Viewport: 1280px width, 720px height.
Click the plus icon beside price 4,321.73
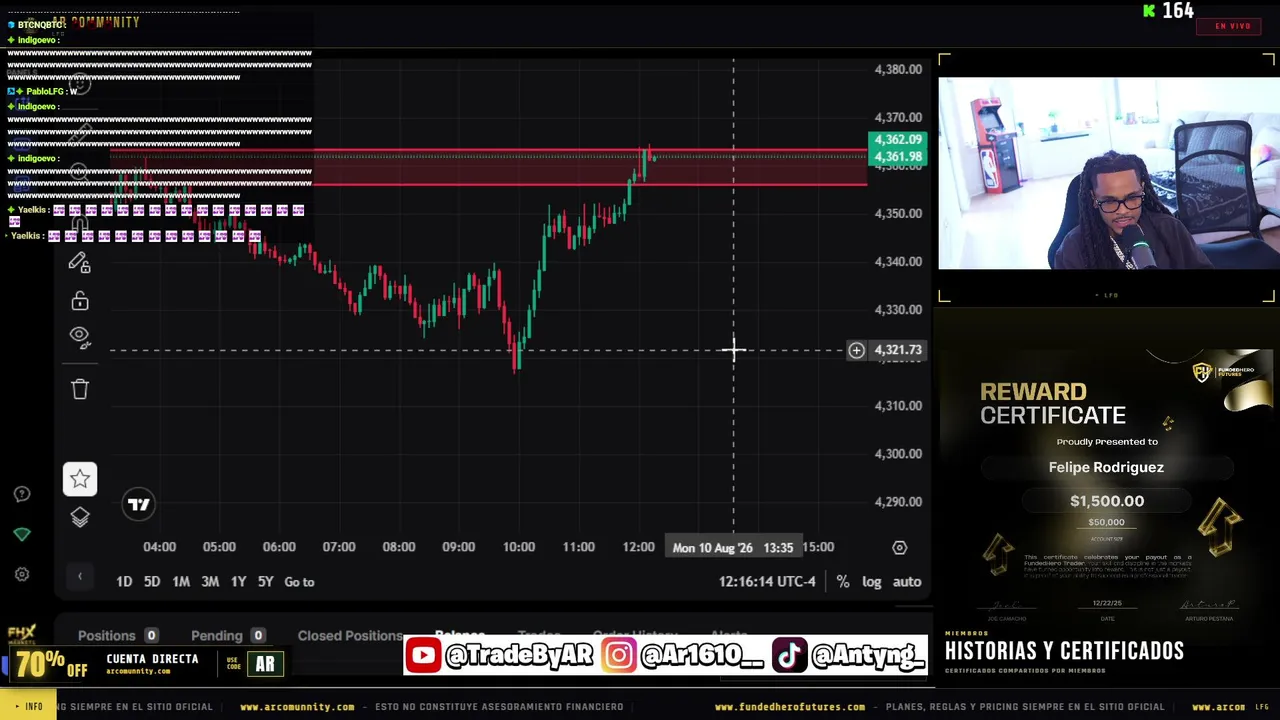(x=856, y=350)
